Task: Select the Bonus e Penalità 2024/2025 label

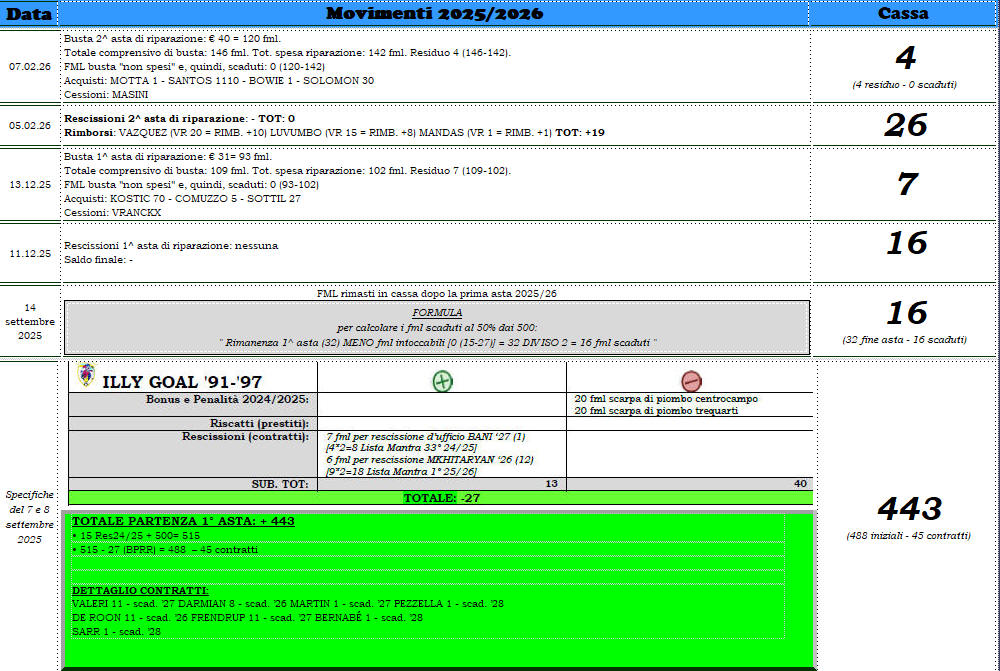Action: click(227, 398)
